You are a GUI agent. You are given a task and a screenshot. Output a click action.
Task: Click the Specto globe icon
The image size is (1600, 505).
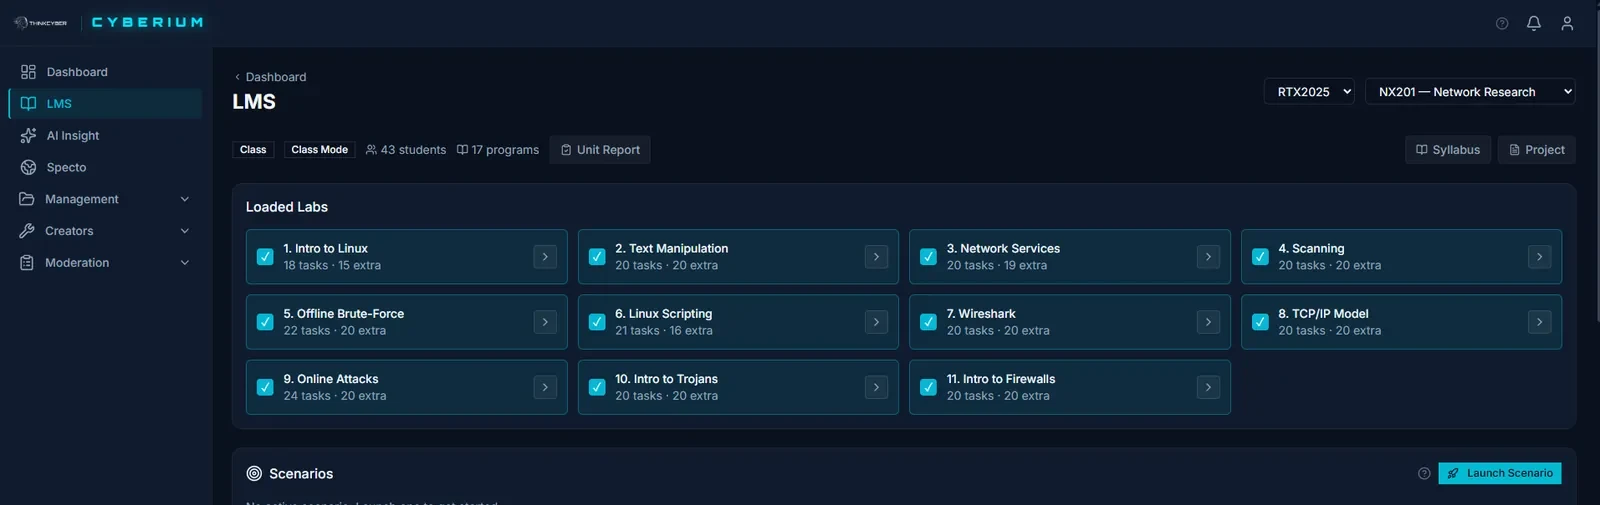pos(28,168)
